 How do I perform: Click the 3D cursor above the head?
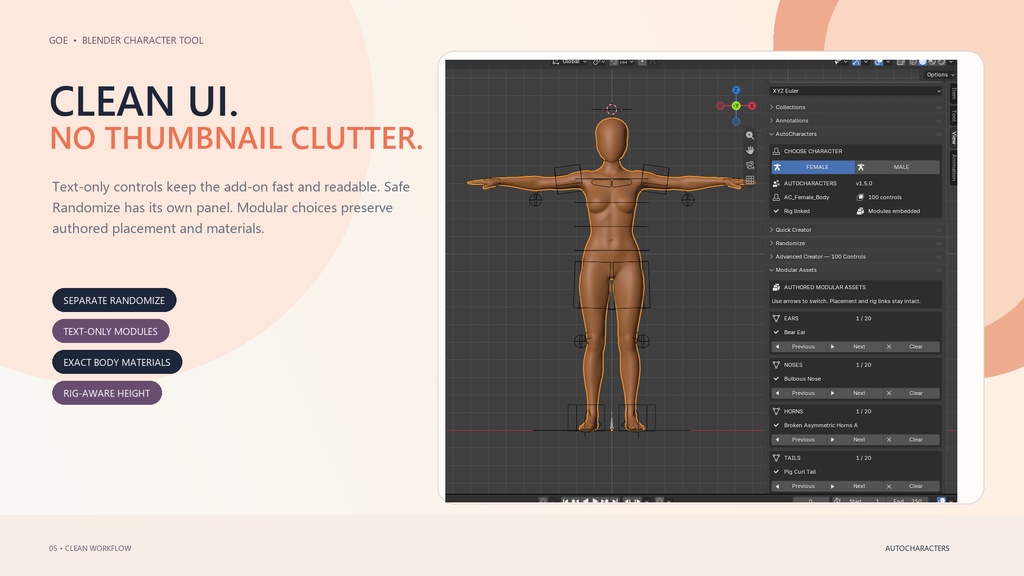tap(611, 109)
